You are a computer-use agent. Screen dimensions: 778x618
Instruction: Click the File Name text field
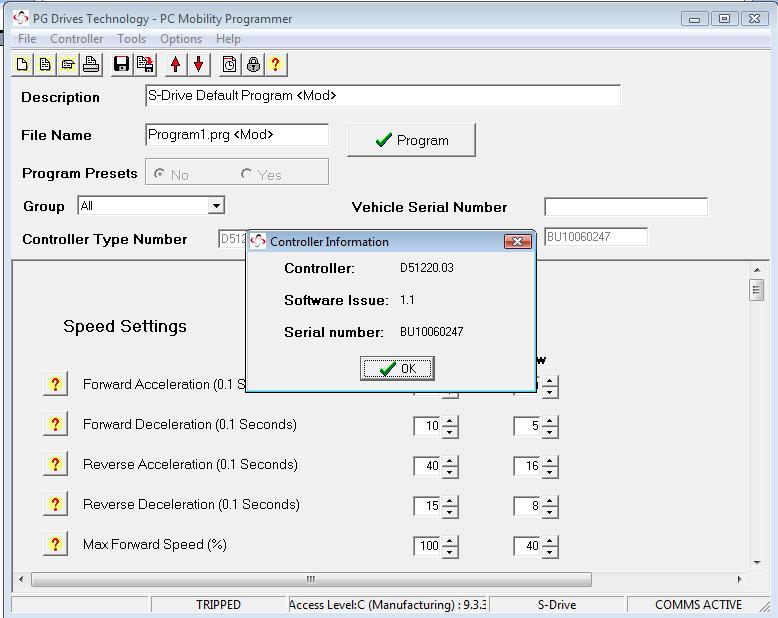tap(237, 135)
